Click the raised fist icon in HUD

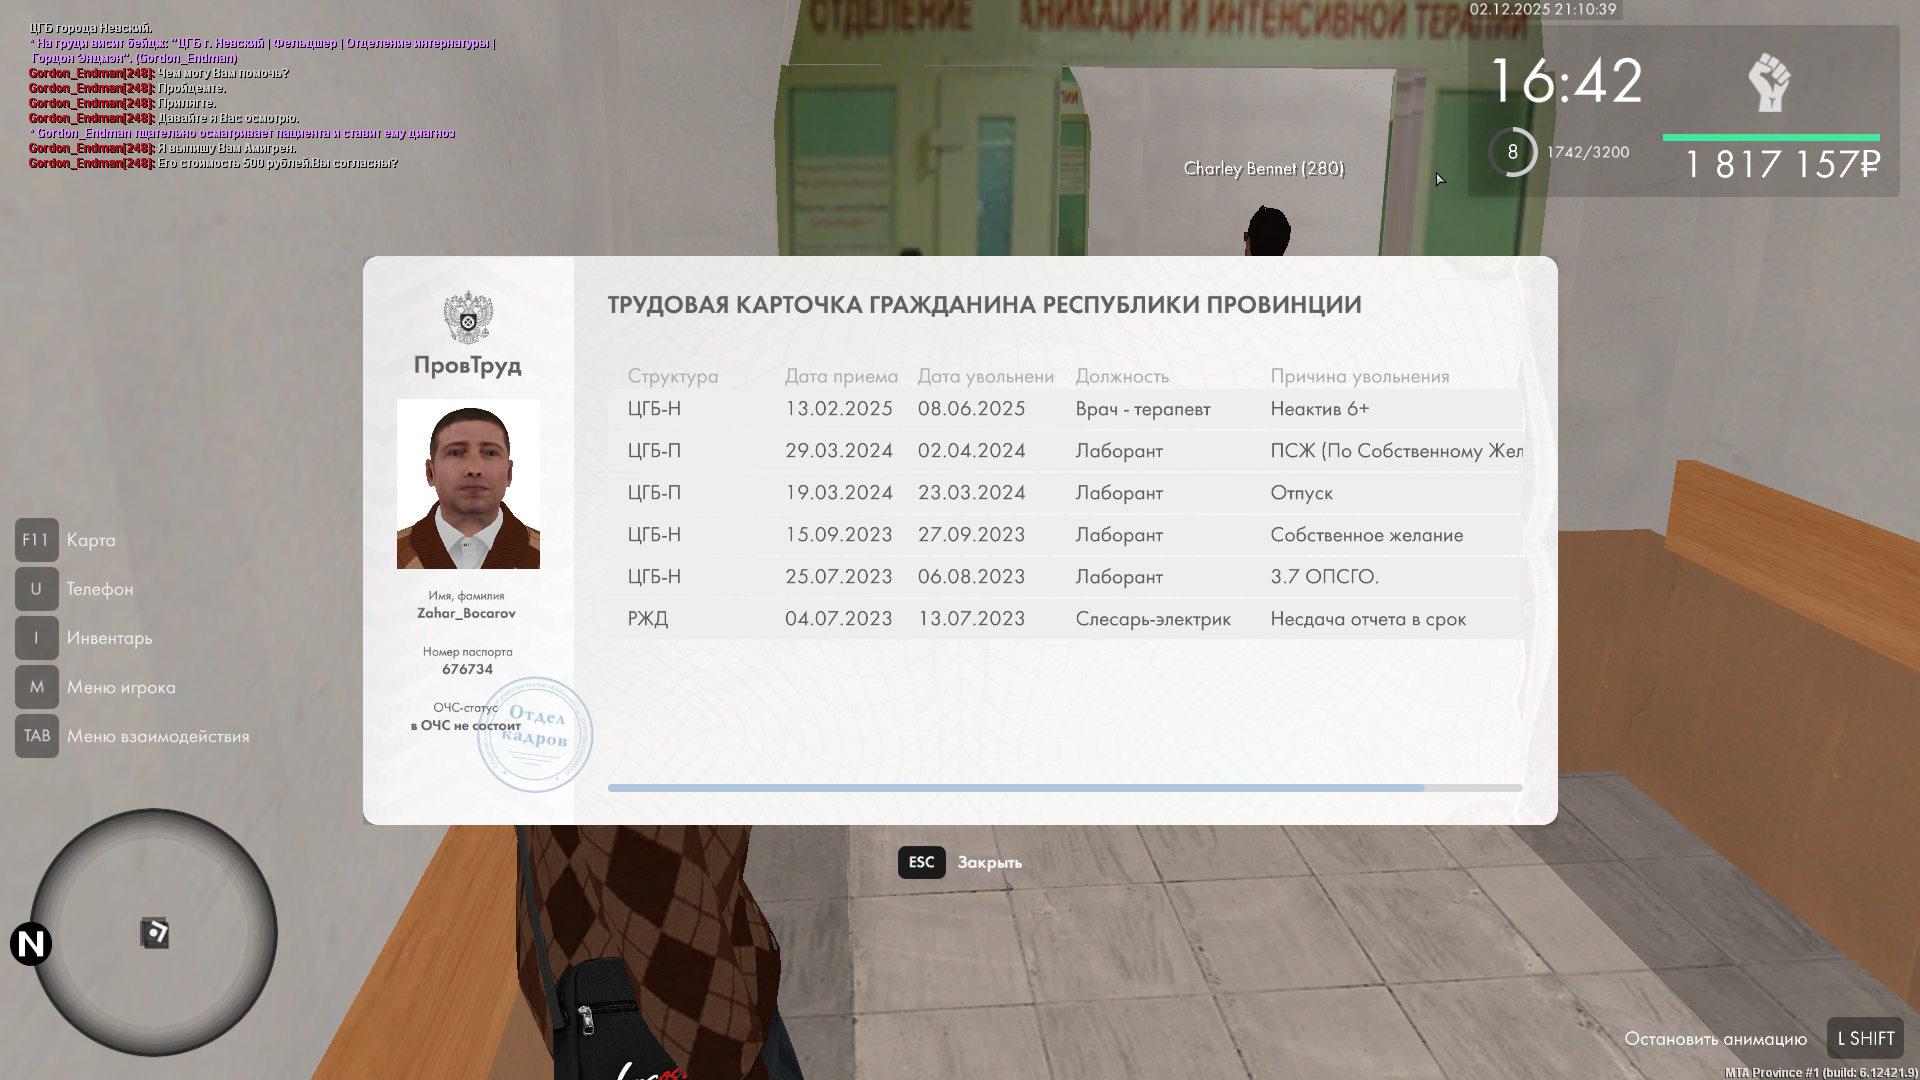point(1769,82)
